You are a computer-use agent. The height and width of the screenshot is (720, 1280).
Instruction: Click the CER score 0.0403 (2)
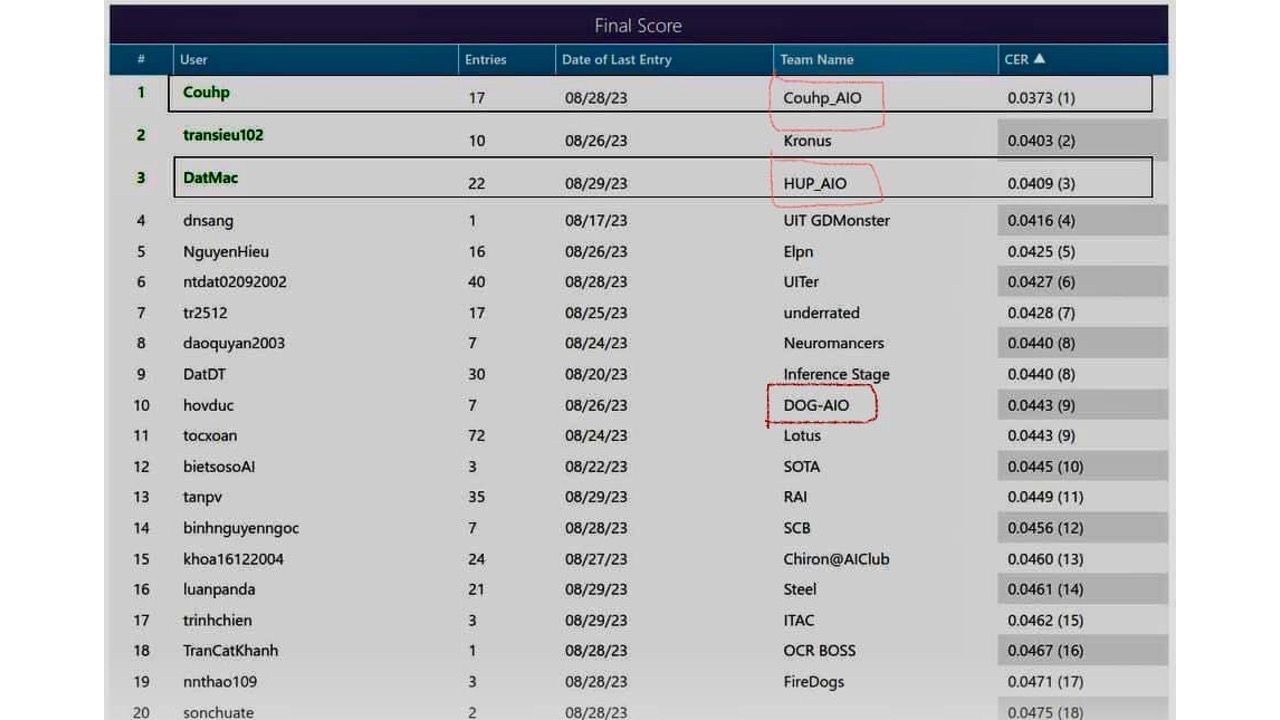click(1041, 141)
